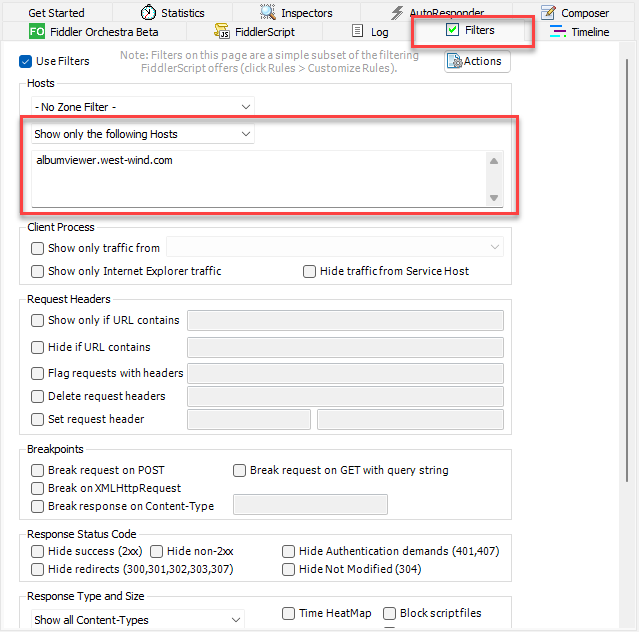Screen dimensions: 639x632
Task: Click the Filters page vertical scrollbar
Action: click(627, 271)
